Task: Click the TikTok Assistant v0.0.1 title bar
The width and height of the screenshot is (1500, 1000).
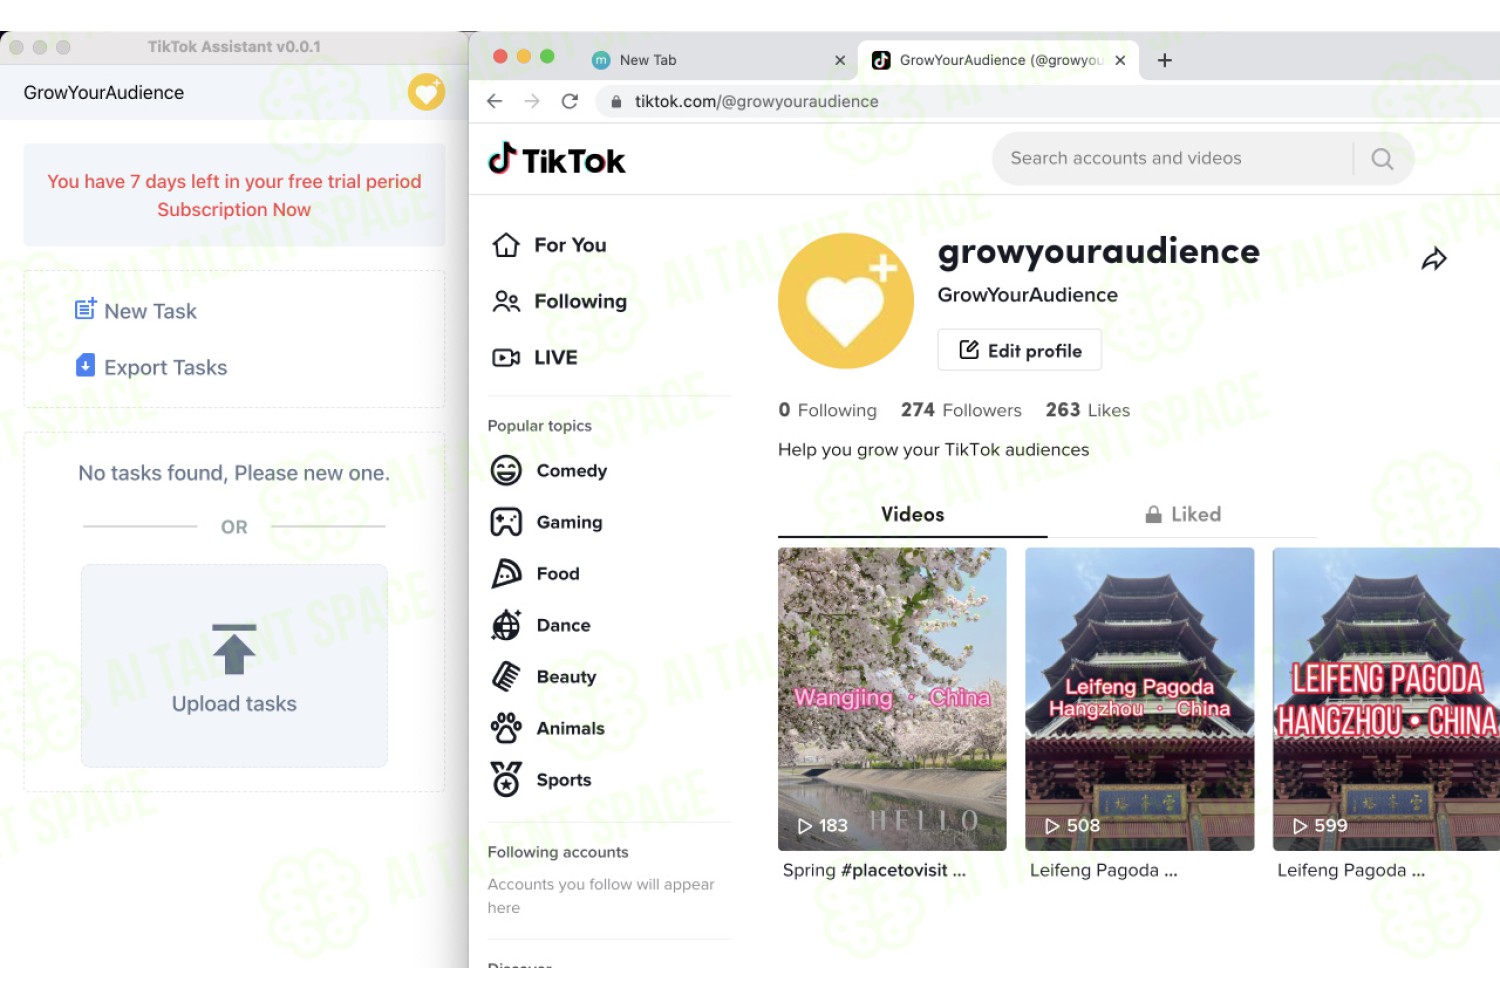Action: 234,47
